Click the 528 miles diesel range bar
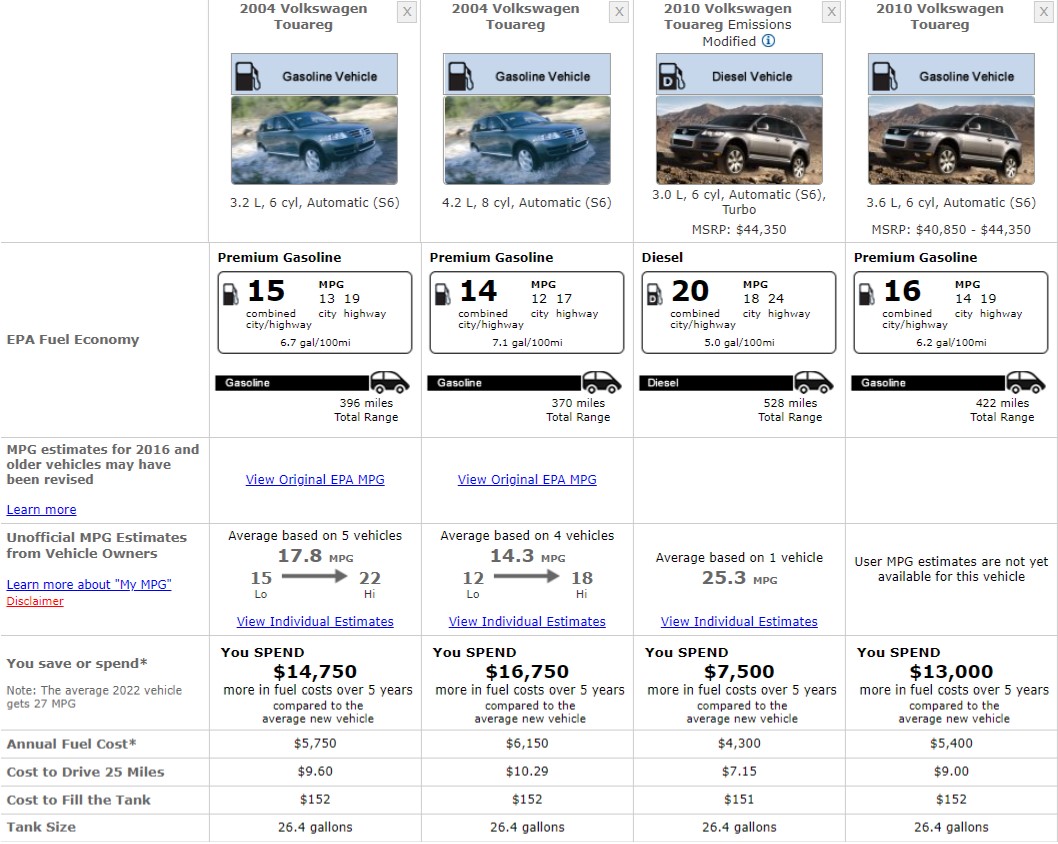This screenshot has width=1058, height=844. point(717,383)
